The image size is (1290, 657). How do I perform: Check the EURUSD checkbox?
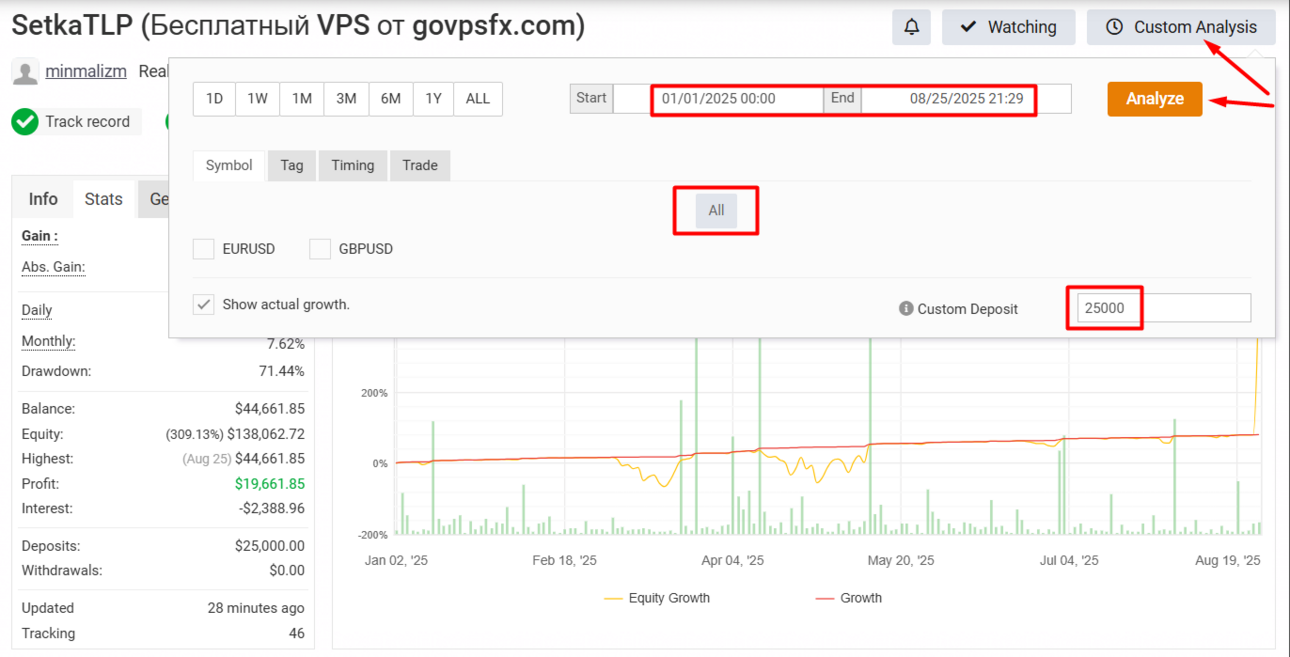point(204,249)
